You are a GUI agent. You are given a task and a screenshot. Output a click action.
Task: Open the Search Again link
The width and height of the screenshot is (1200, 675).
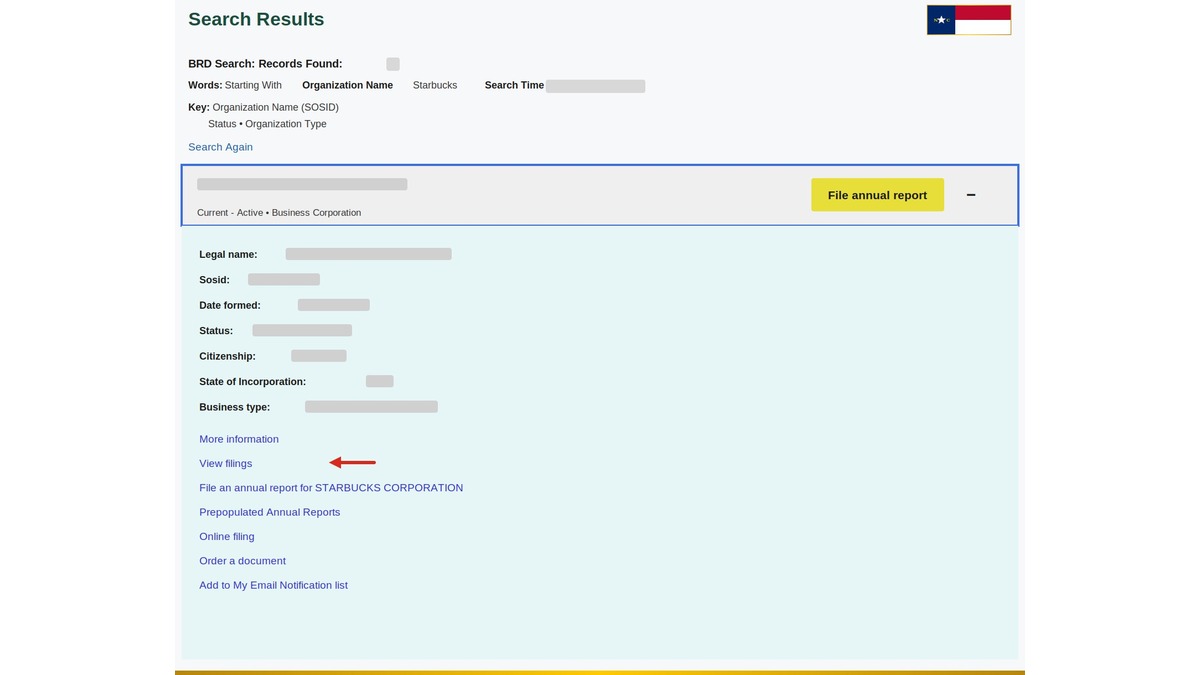click(x=220, y=147)
